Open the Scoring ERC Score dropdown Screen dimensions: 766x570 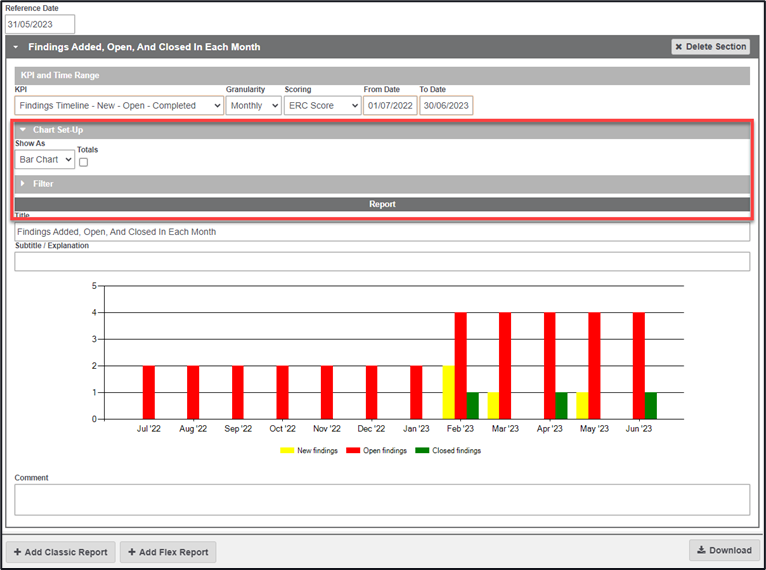coord(322,105)
